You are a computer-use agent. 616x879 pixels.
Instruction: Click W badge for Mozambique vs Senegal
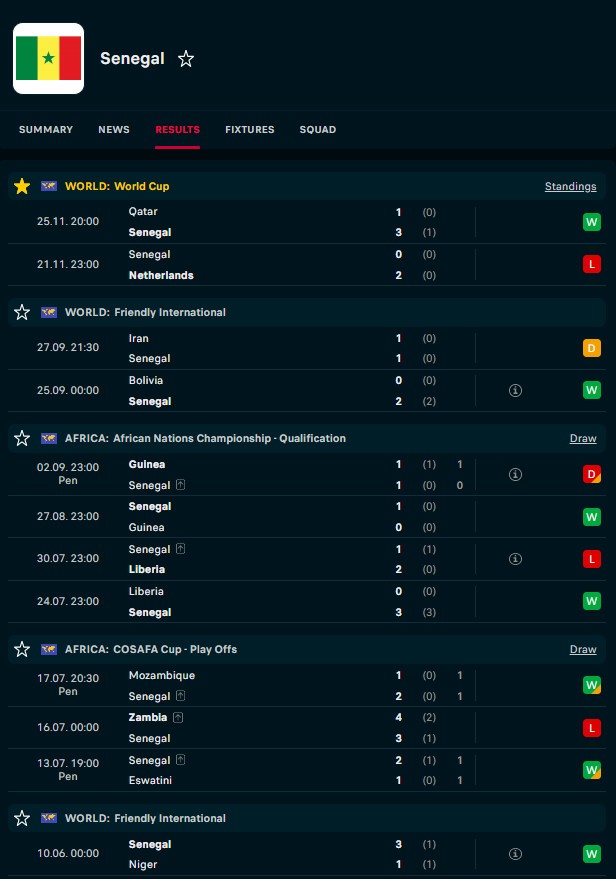coord(591,685)
